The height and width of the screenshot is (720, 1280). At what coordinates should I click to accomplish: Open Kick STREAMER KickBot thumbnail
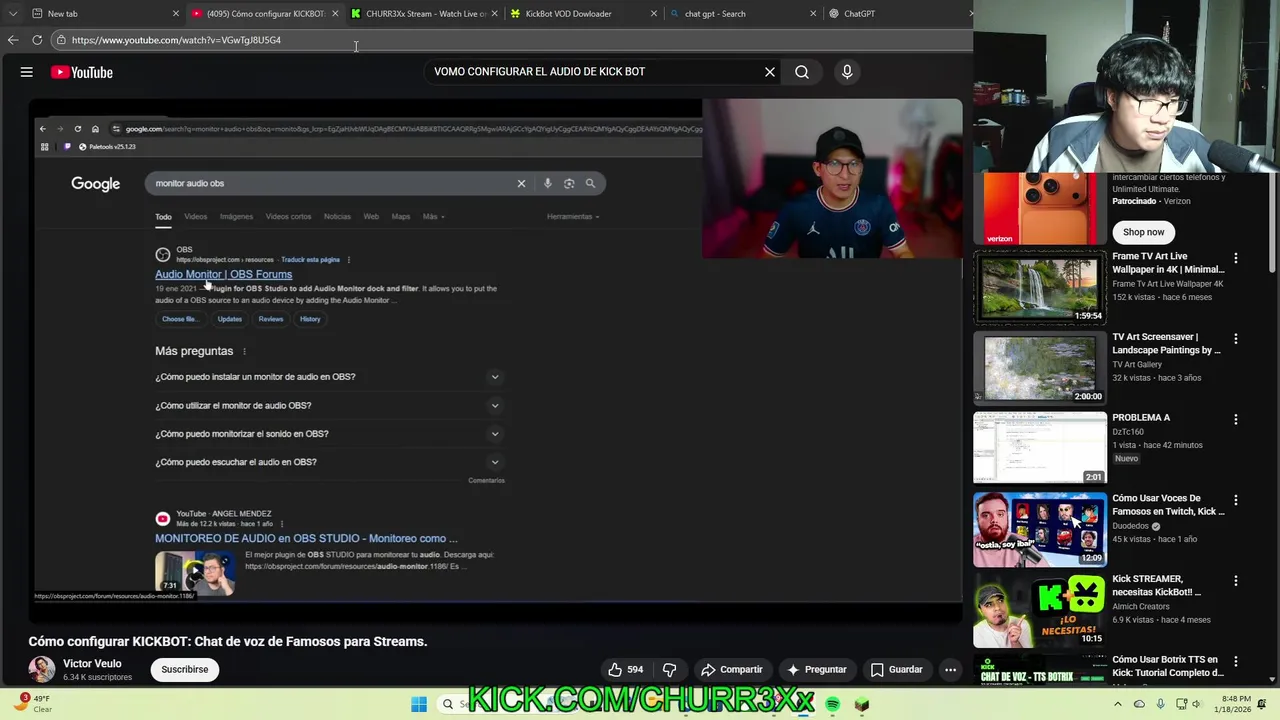(x=1040, y=610)
